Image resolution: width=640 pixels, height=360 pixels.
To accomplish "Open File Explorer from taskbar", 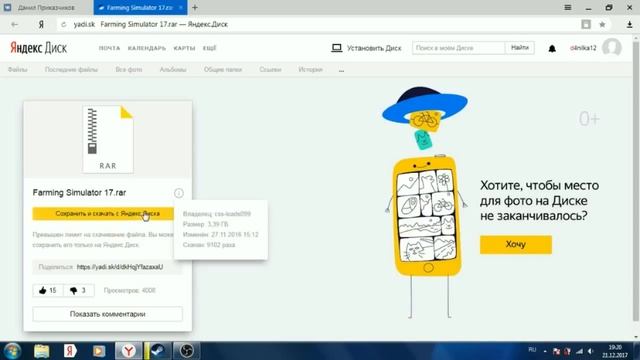I will click(x=42, y=351).
